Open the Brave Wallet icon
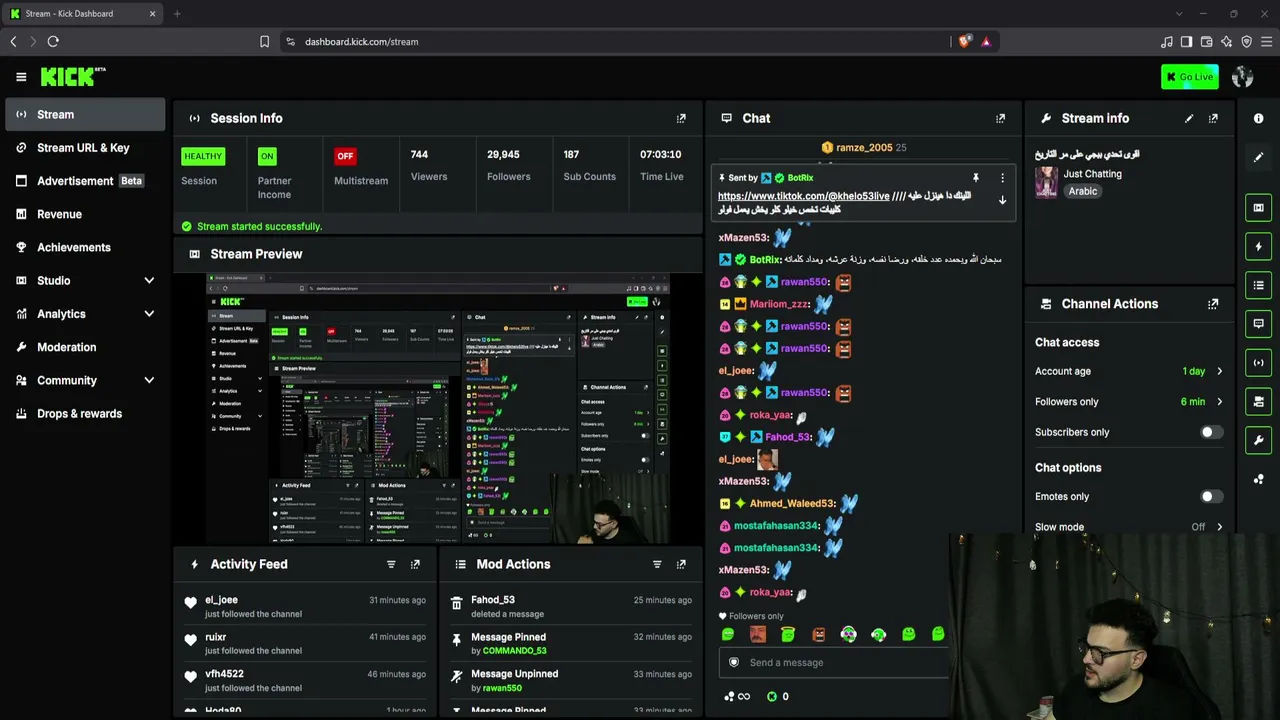The width and height of the screenshot is (1280, 720). tap(1206, 42)
